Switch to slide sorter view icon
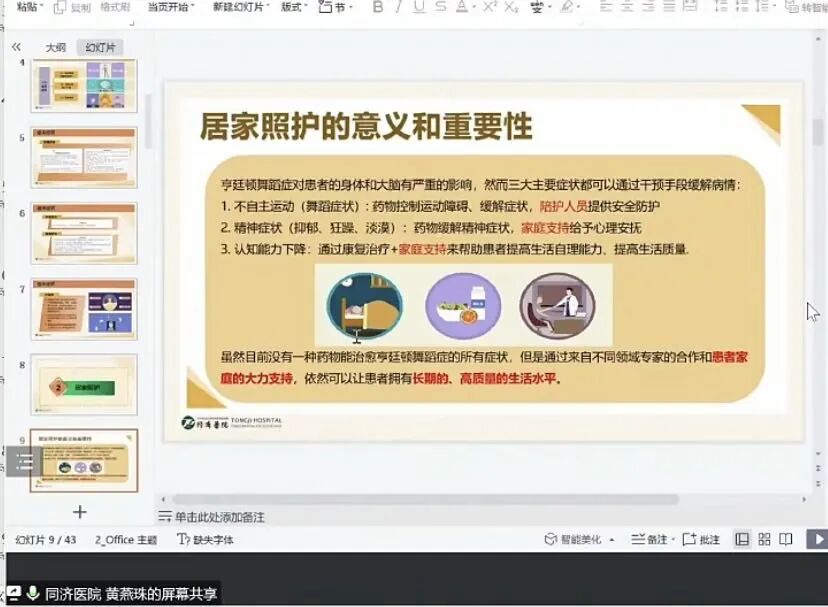This screenshot has width=828, height=607. point(764,538)
